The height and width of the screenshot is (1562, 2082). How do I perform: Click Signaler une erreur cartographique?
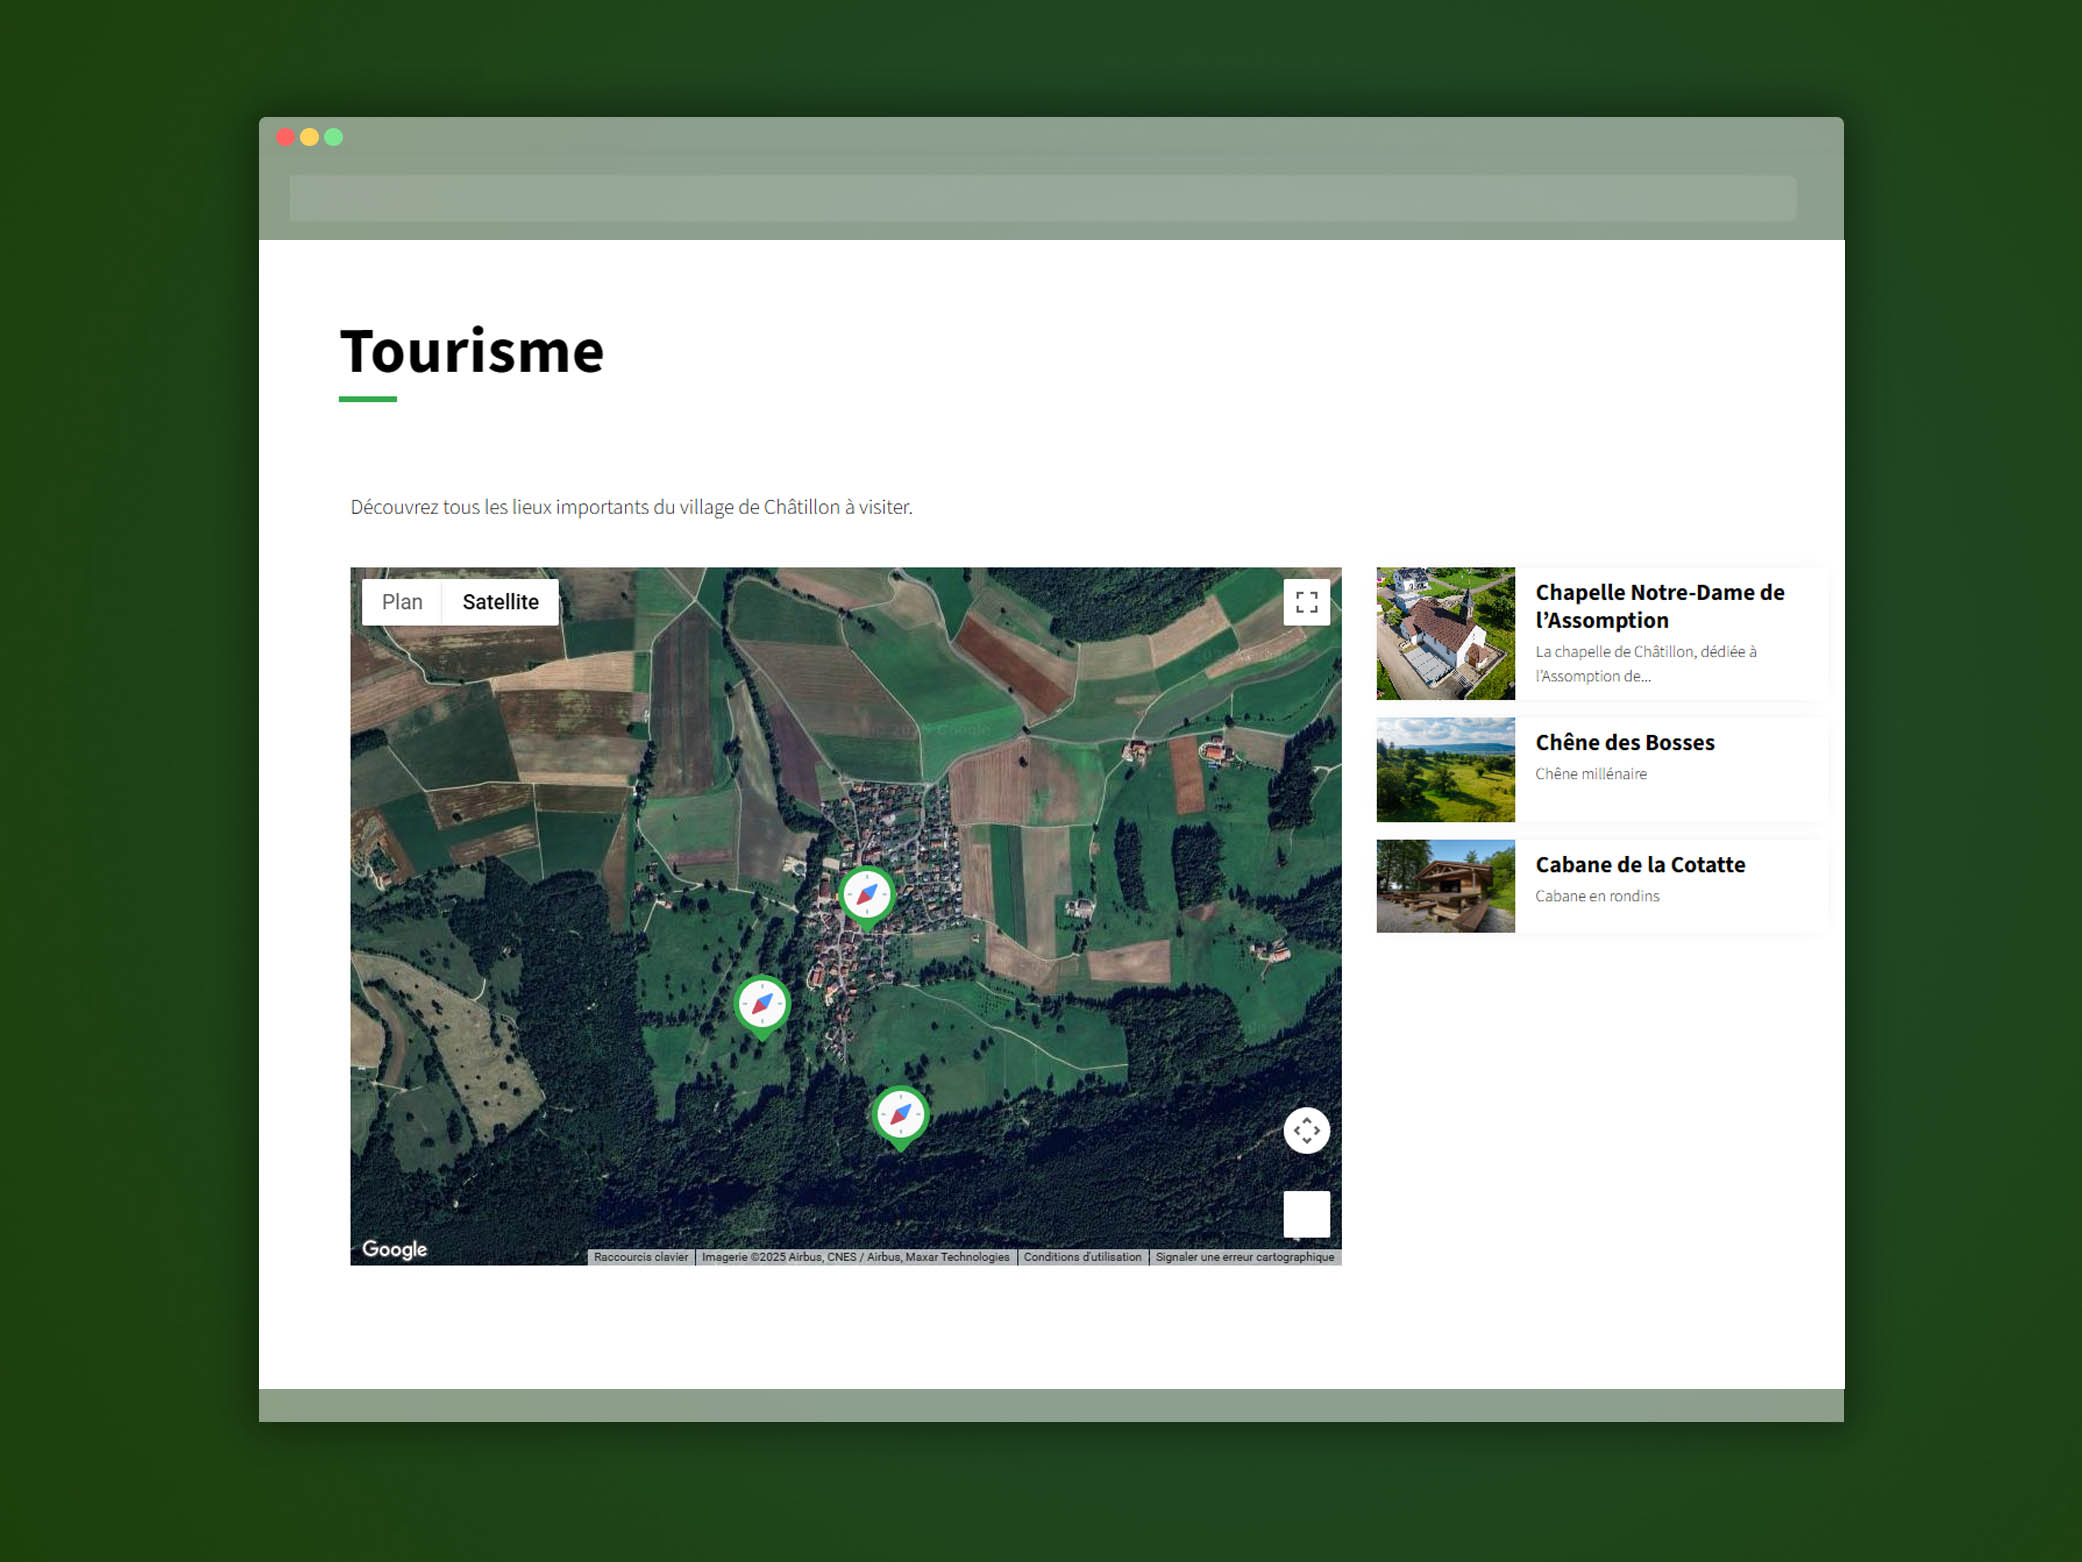(1245, 1257)
